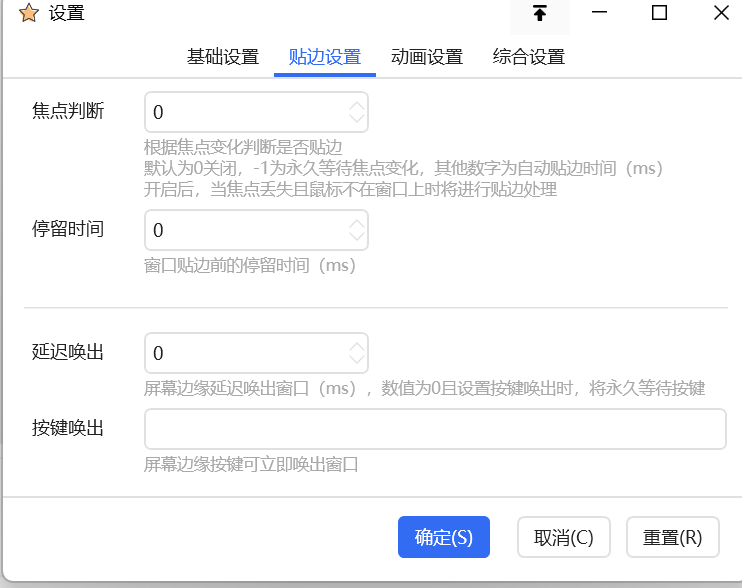Select the 贴边设置 tab
The image size is (742, 588).
(325, 57)
